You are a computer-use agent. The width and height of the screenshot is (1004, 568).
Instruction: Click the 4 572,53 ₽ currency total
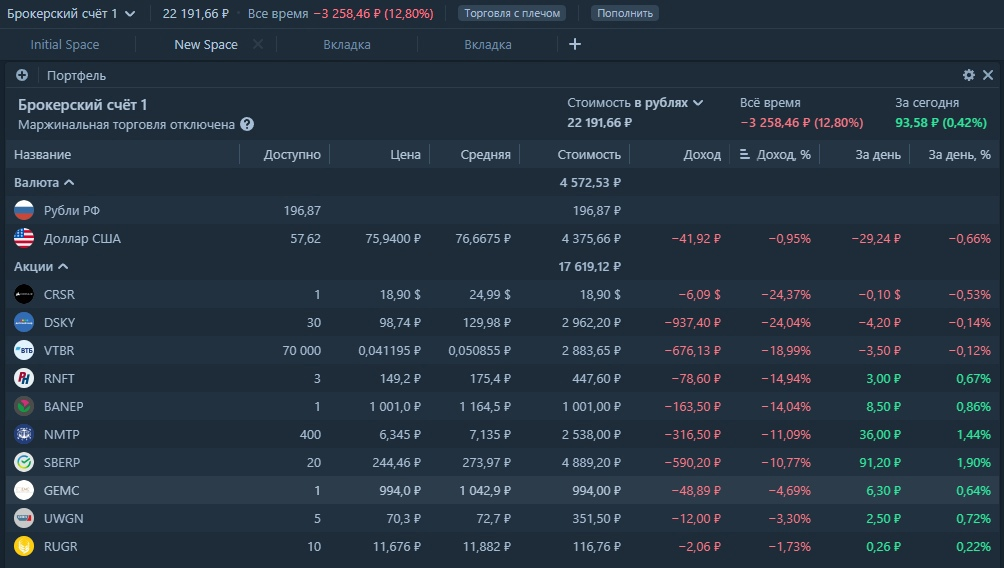tap(590, 183)
